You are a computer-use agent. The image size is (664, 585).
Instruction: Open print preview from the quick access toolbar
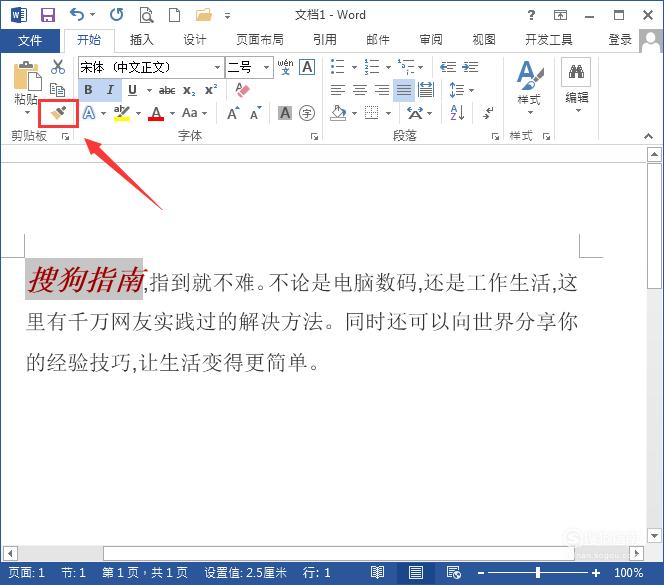147,15
